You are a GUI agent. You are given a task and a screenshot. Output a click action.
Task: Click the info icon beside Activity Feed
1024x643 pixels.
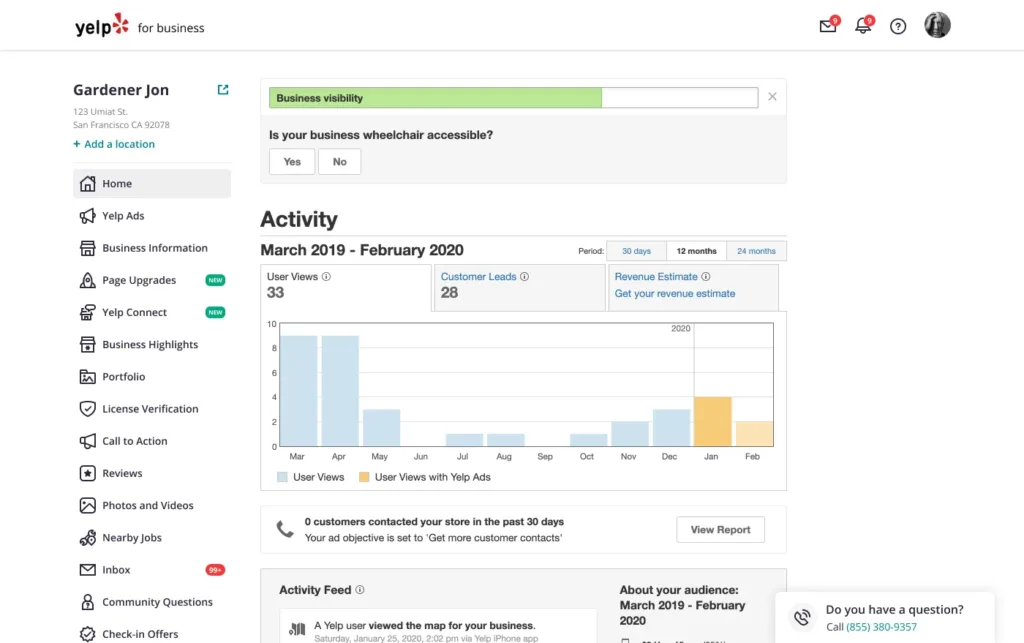pyautogui.click(x=360, y=589)
